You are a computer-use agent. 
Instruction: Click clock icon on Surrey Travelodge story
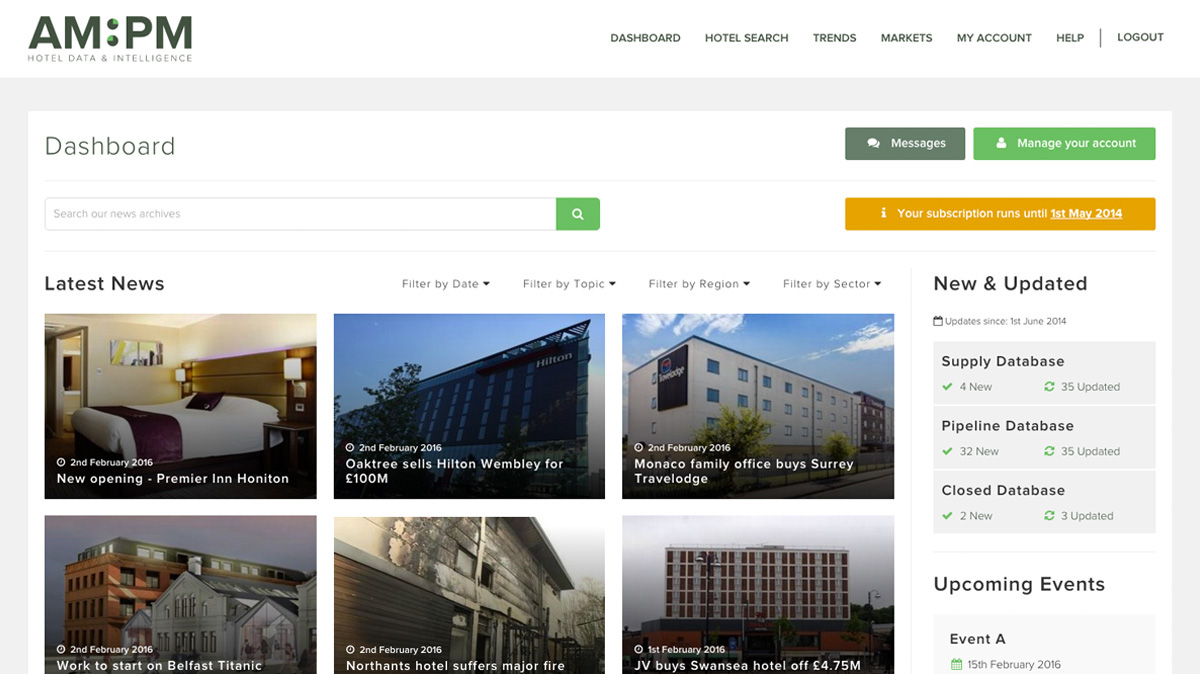(639, 448)
